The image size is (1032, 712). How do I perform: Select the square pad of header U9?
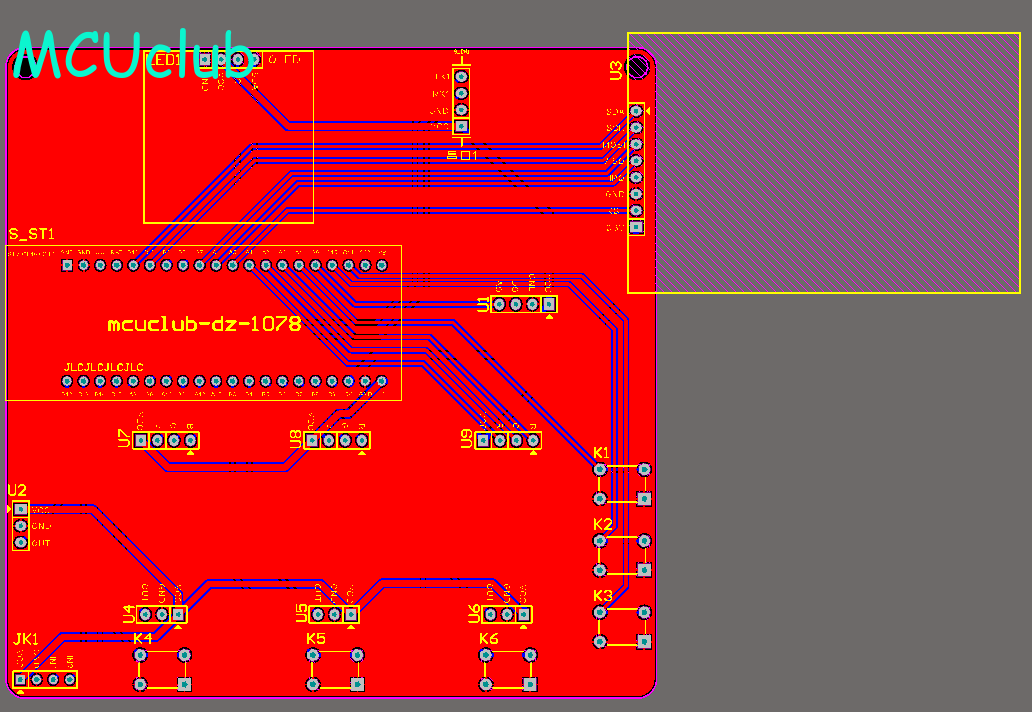point(484,440)
